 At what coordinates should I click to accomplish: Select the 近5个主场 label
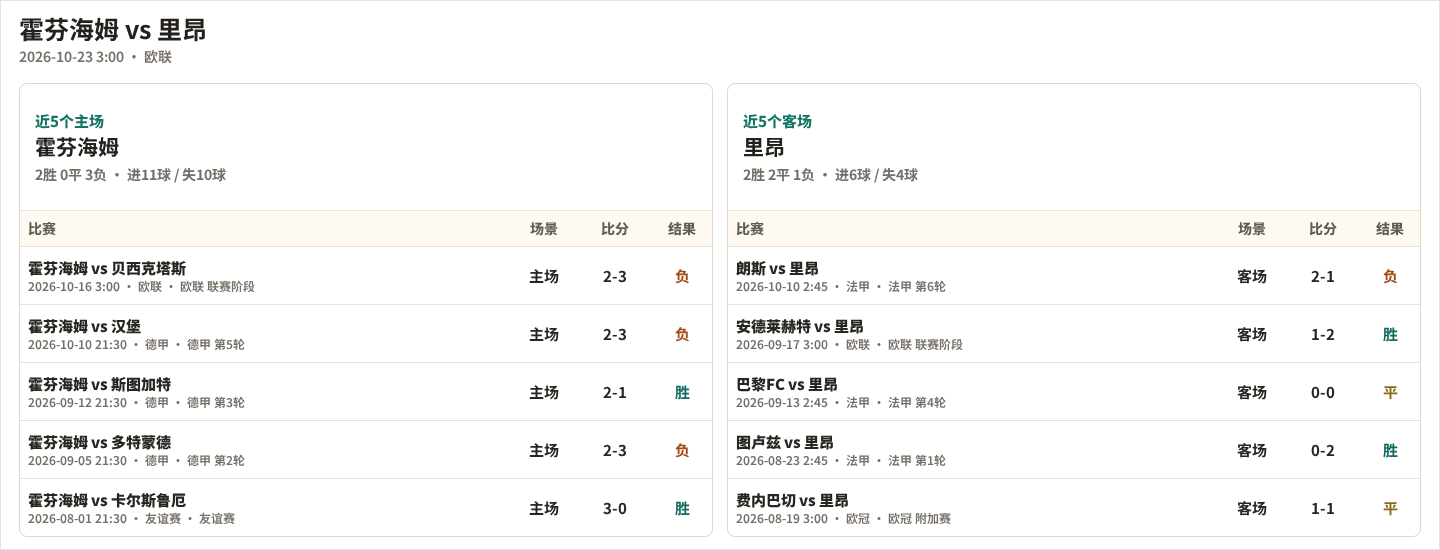click(x=69, y=121)
